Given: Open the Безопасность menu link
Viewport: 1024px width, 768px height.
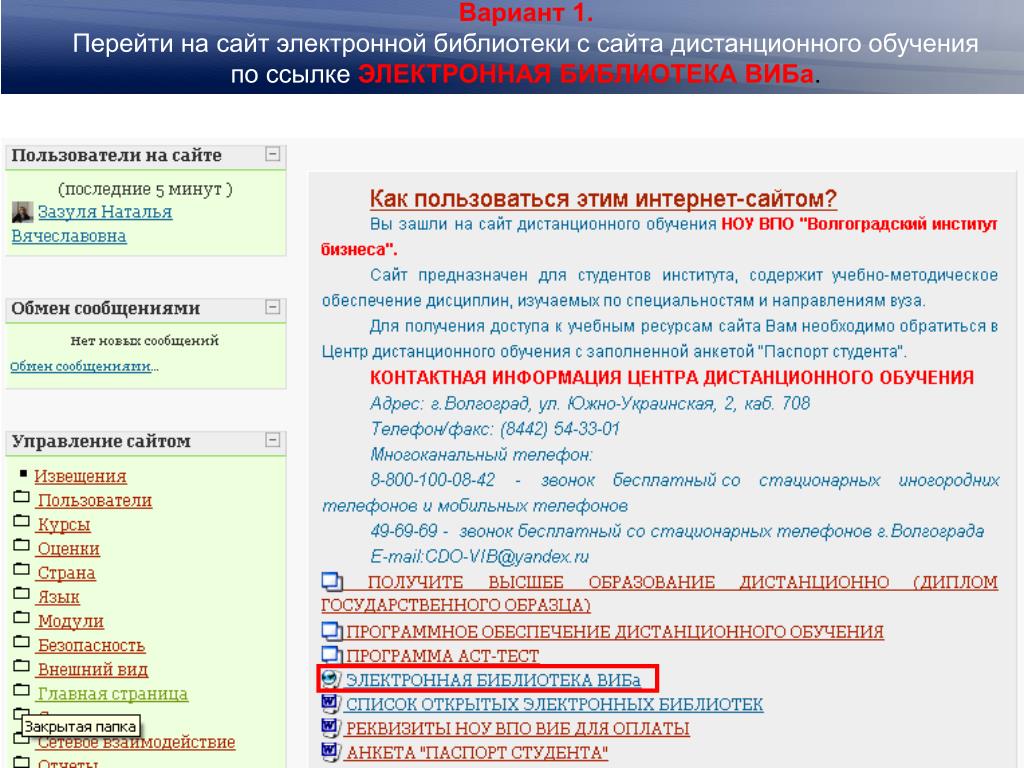Looking at the screenshot, I should coord(91,646).
